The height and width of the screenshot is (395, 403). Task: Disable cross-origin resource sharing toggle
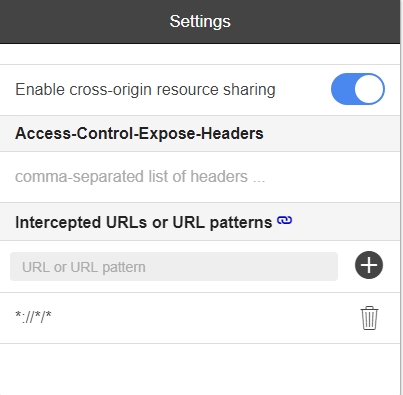click(358, 89)
